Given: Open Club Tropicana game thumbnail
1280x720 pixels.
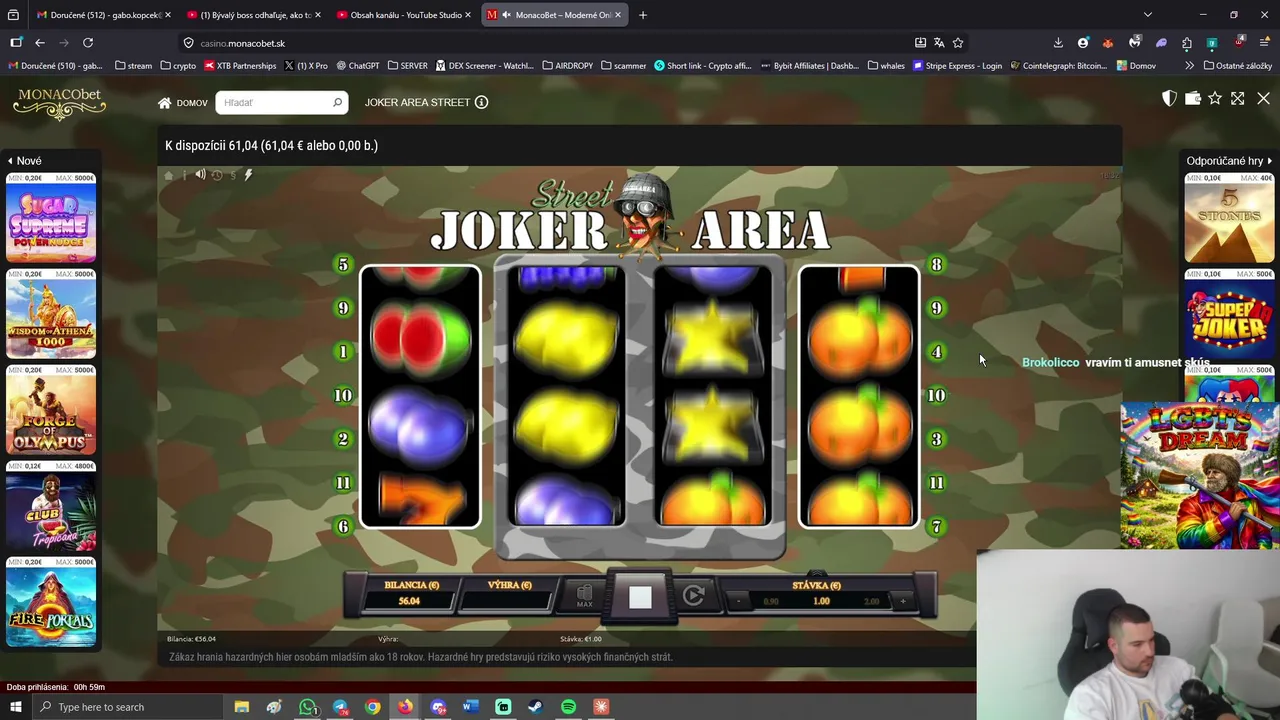Looking at the screenshot, I should pos(51,506).
